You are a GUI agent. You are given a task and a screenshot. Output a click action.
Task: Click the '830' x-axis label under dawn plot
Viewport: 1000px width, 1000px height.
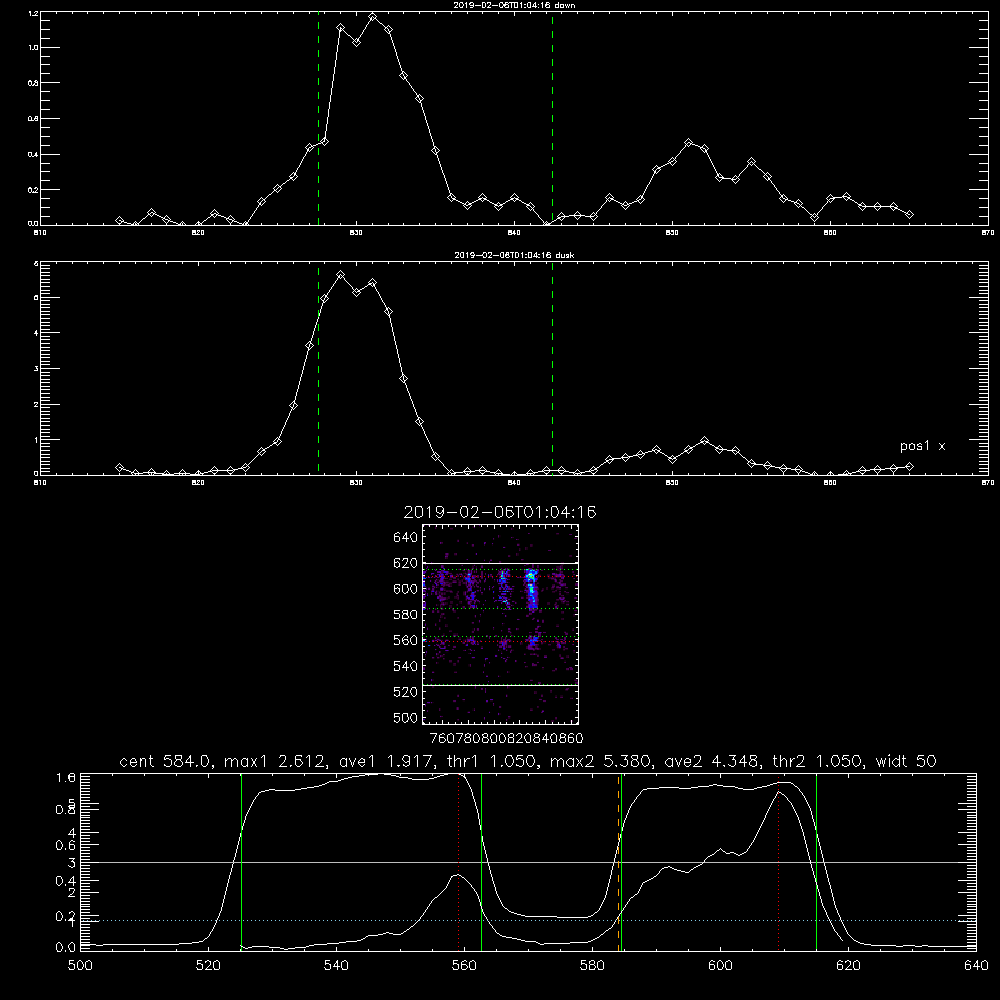point(356,233)
